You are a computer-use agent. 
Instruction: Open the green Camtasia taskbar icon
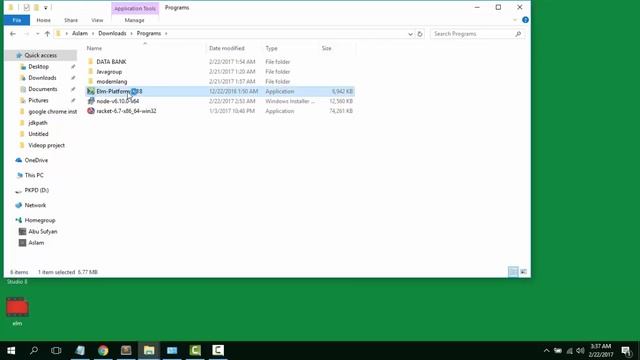(x=195, y=351)
